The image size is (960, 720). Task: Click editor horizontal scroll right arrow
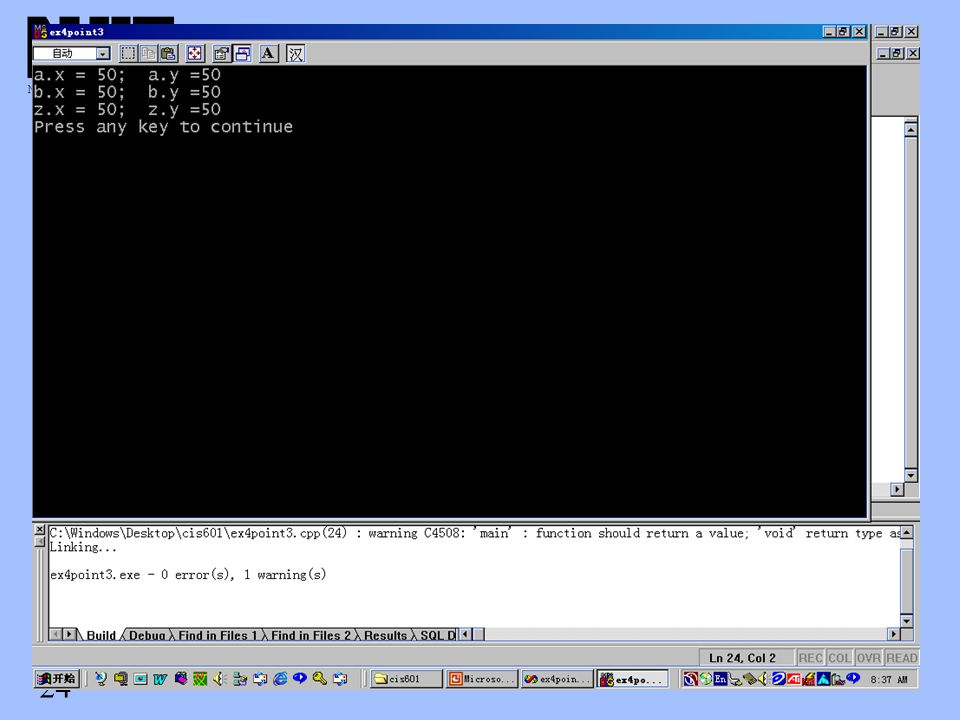[x=898, y=489]
